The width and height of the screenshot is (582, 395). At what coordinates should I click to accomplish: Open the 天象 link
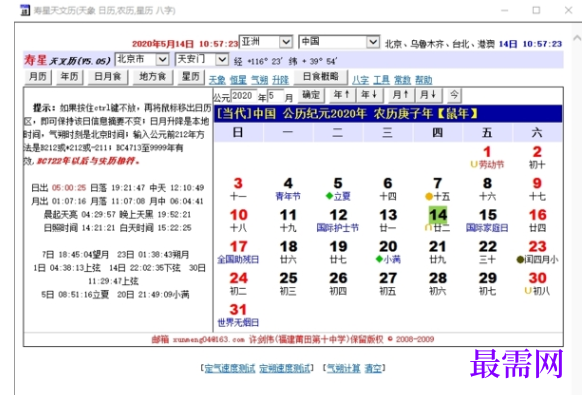(x=217, y=80)
